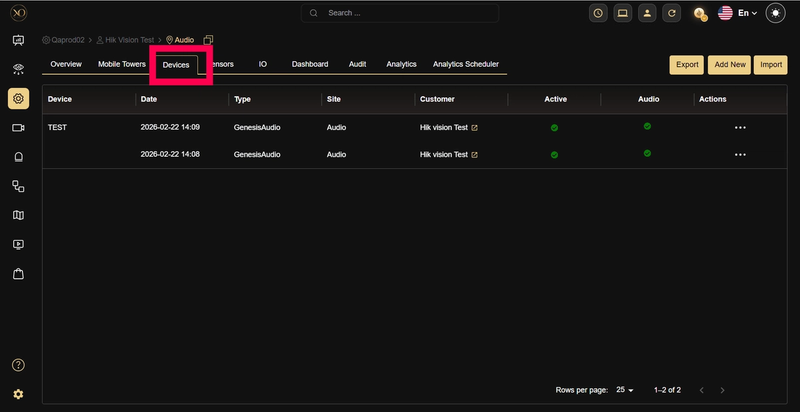Viewport: 800px width, 412px height.
Task: Open the user profile icon in the top bar
Action: [647, 13]
